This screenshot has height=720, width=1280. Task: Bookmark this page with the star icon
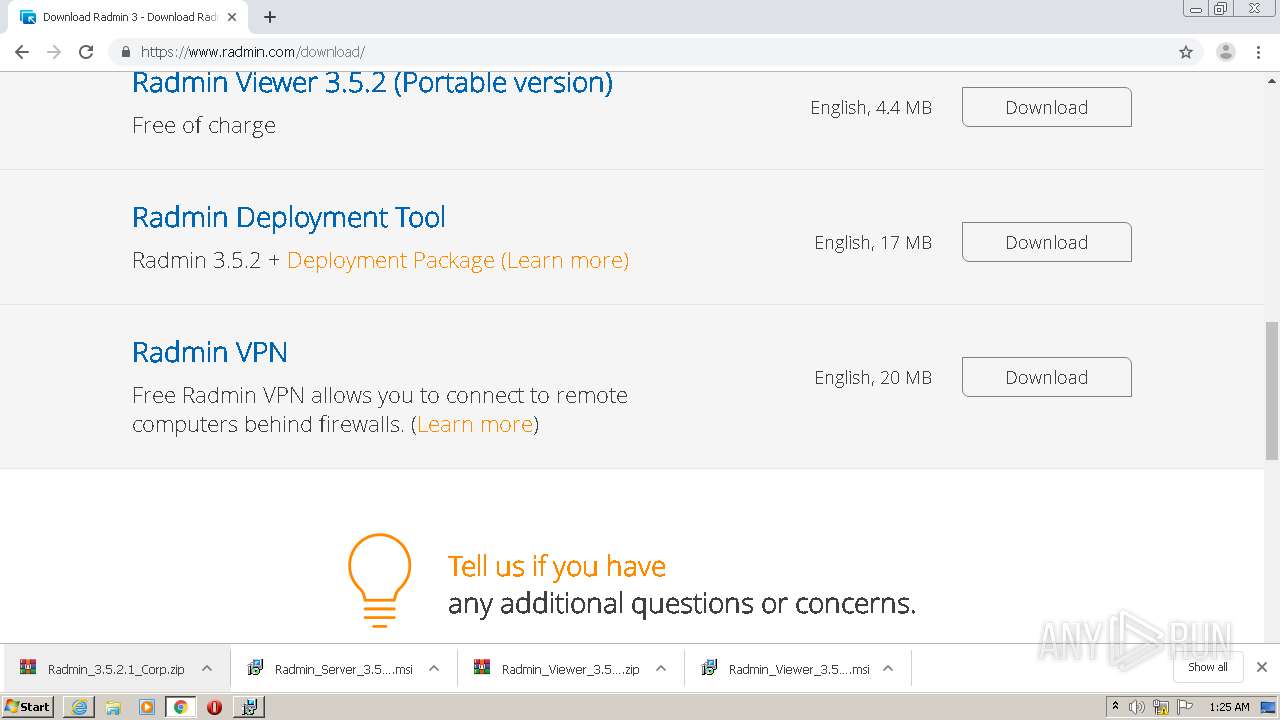pyautogui.click(x=1186, y=52)
